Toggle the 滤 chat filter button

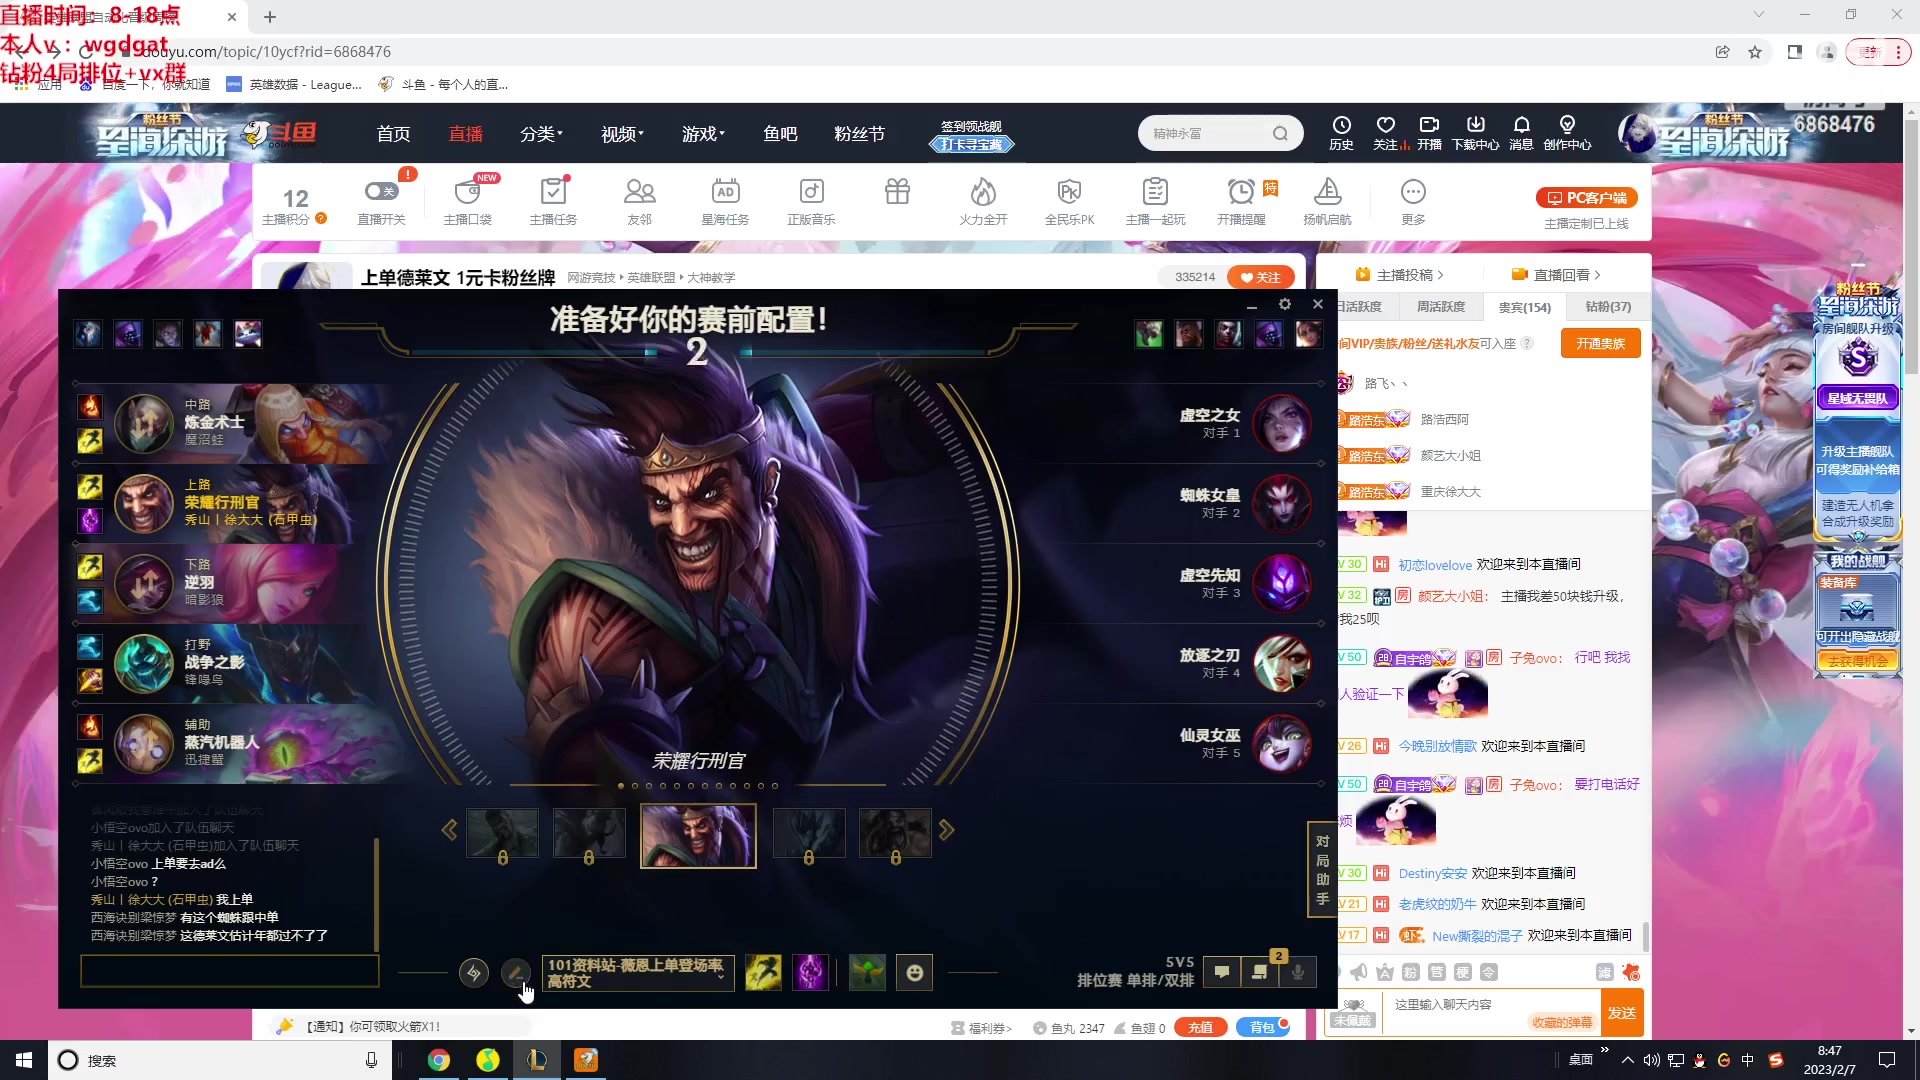(1604, 972)
